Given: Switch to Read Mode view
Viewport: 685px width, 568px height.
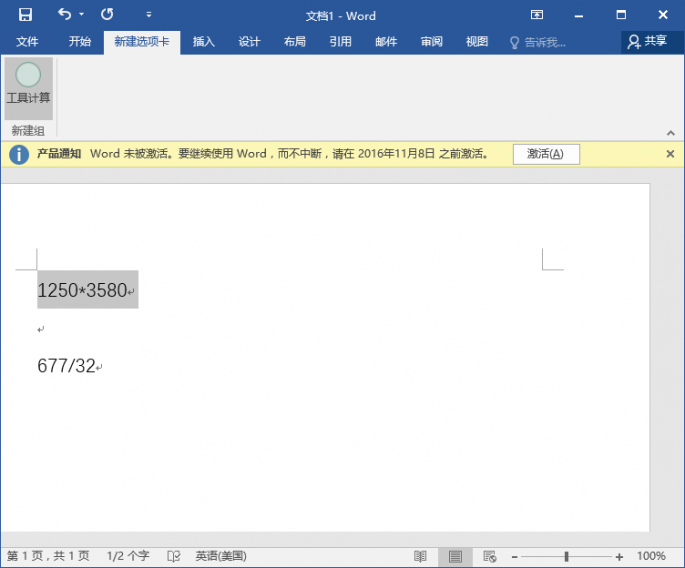Looking at the screenshot, I should 421,556.
